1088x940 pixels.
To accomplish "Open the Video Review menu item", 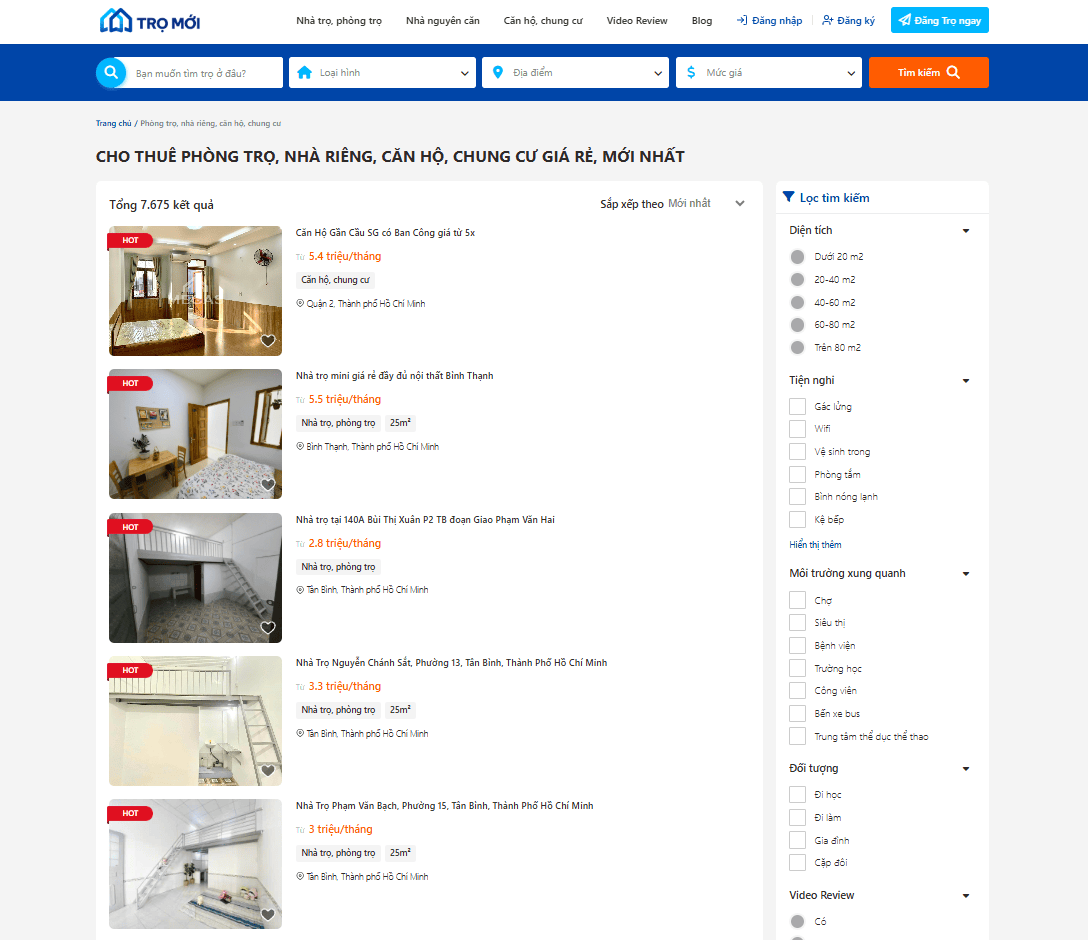I will pos(637,21).
